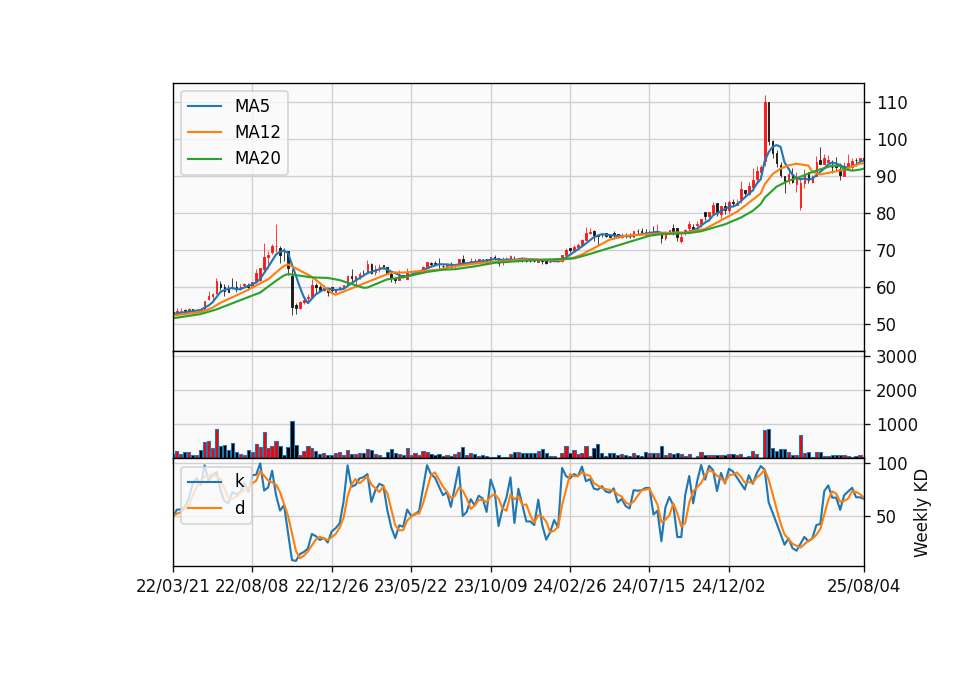The height and width of the screenshot is (690, 960).
Task: Click the 24/02/26 date tick label
Action: pos(569,586)
